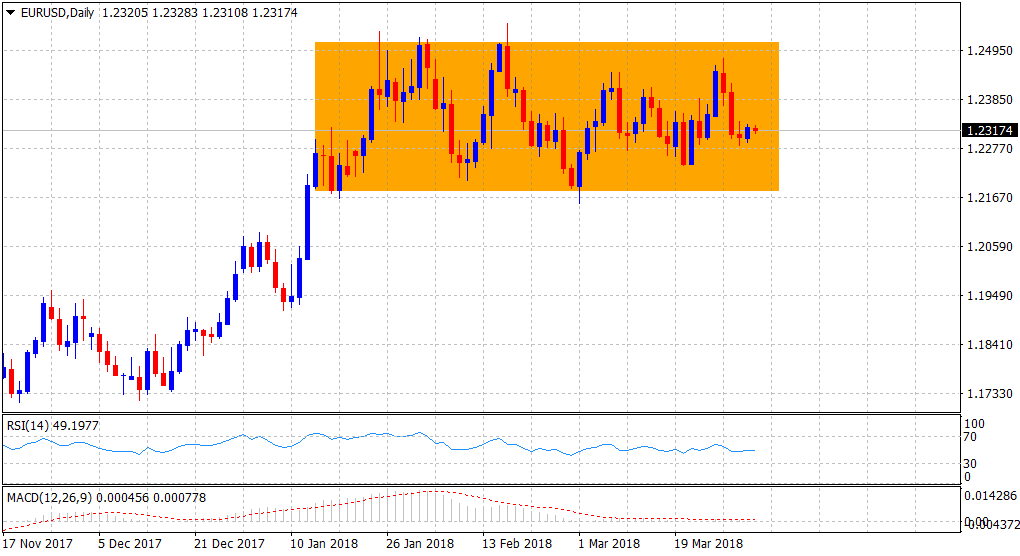1020x556 pixels.
Task: Click the 1.21670 price axis label
Action: point(989,198)
